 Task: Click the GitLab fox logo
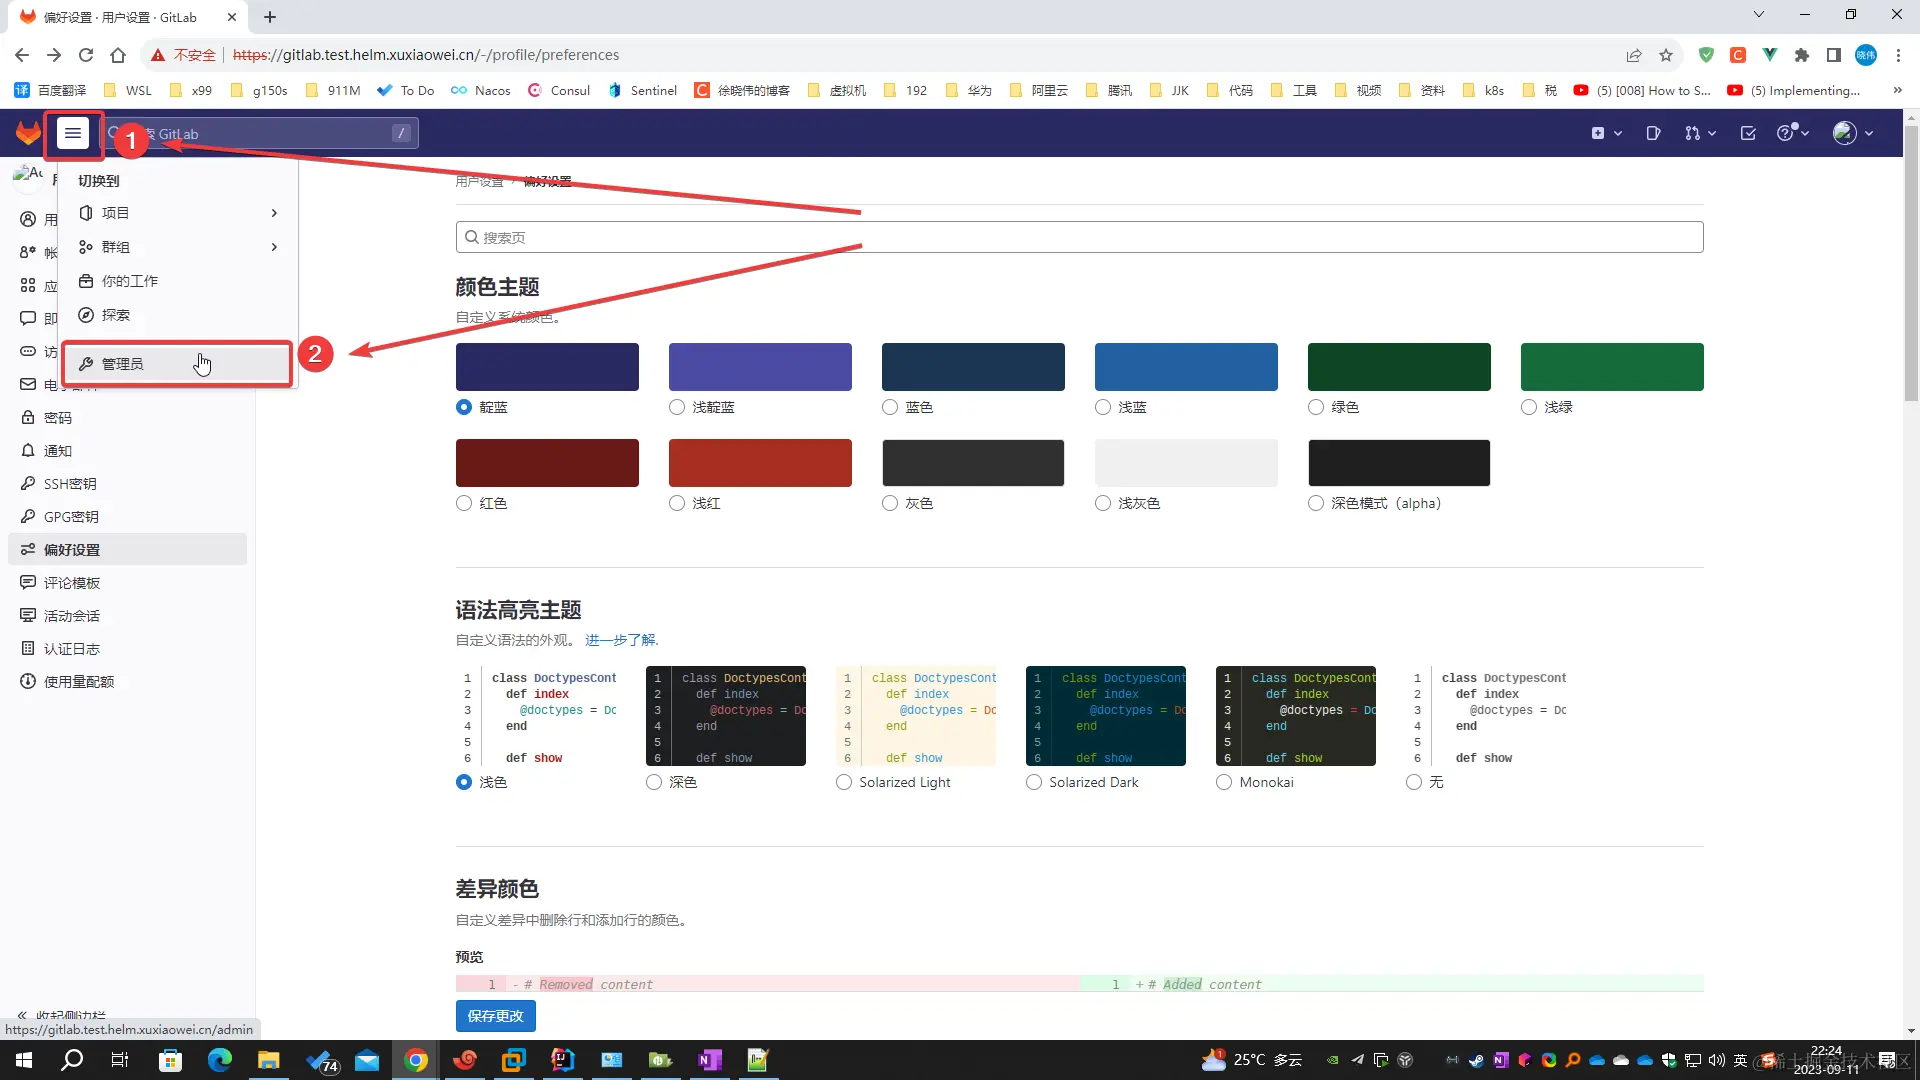pyautogui.click(x=28, y=133)
